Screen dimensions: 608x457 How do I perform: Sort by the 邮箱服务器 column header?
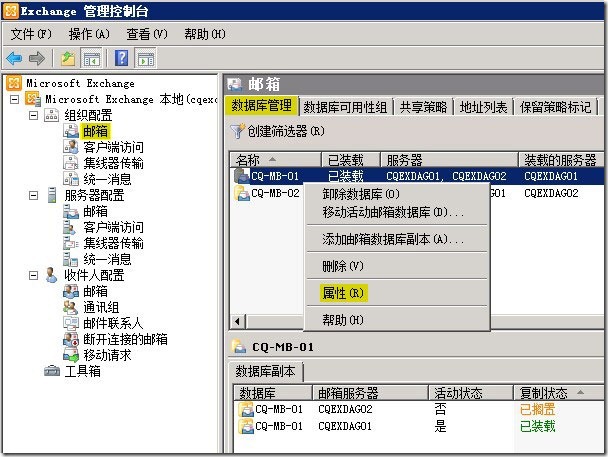point(370,393)
